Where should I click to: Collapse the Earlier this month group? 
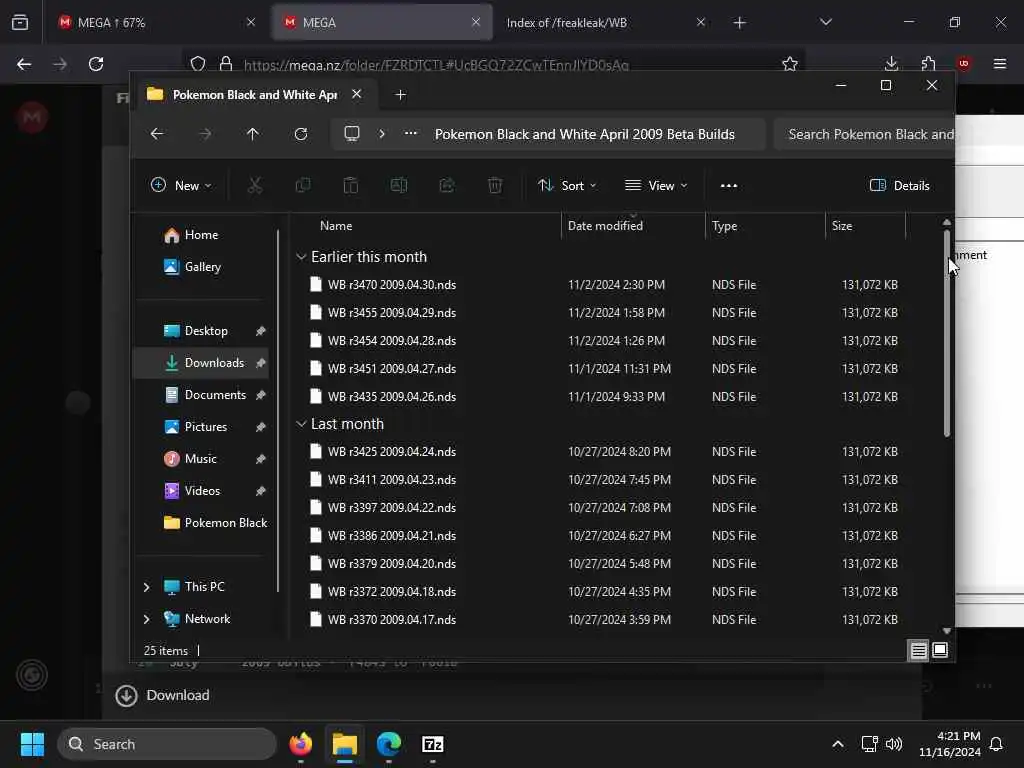click(x=301, y=257)
